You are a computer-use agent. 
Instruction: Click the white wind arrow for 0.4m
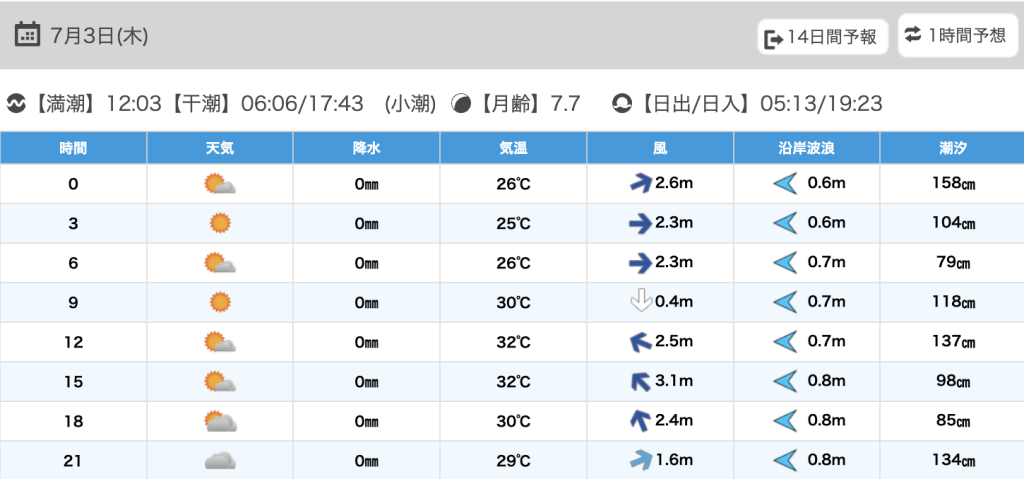click(x=639, y=301)
